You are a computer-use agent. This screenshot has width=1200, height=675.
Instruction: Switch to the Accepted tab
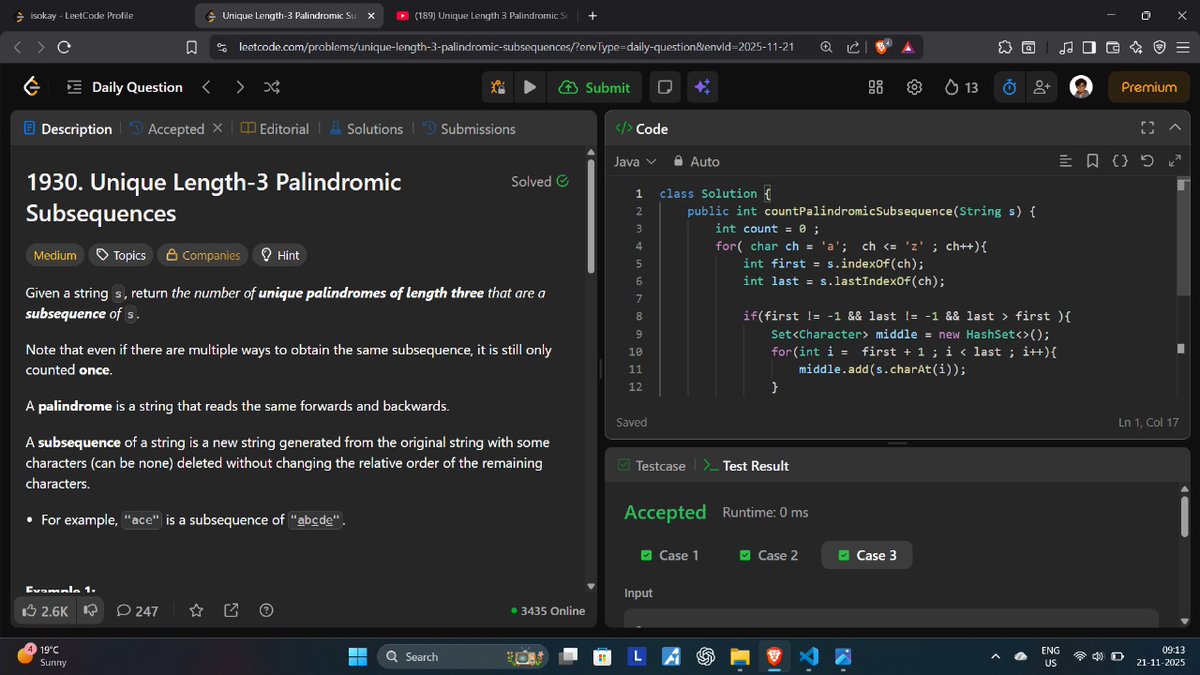pos(166,129)
